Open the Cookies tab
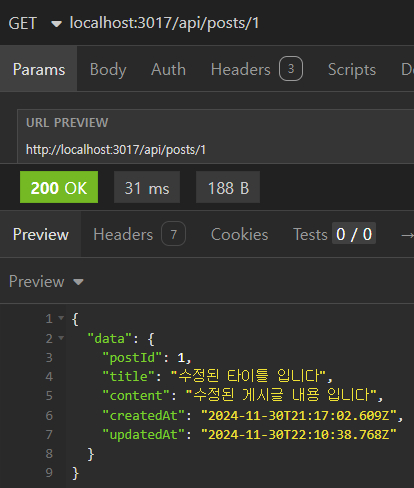The width and height of the screenshot is (414, 488). 239,234
